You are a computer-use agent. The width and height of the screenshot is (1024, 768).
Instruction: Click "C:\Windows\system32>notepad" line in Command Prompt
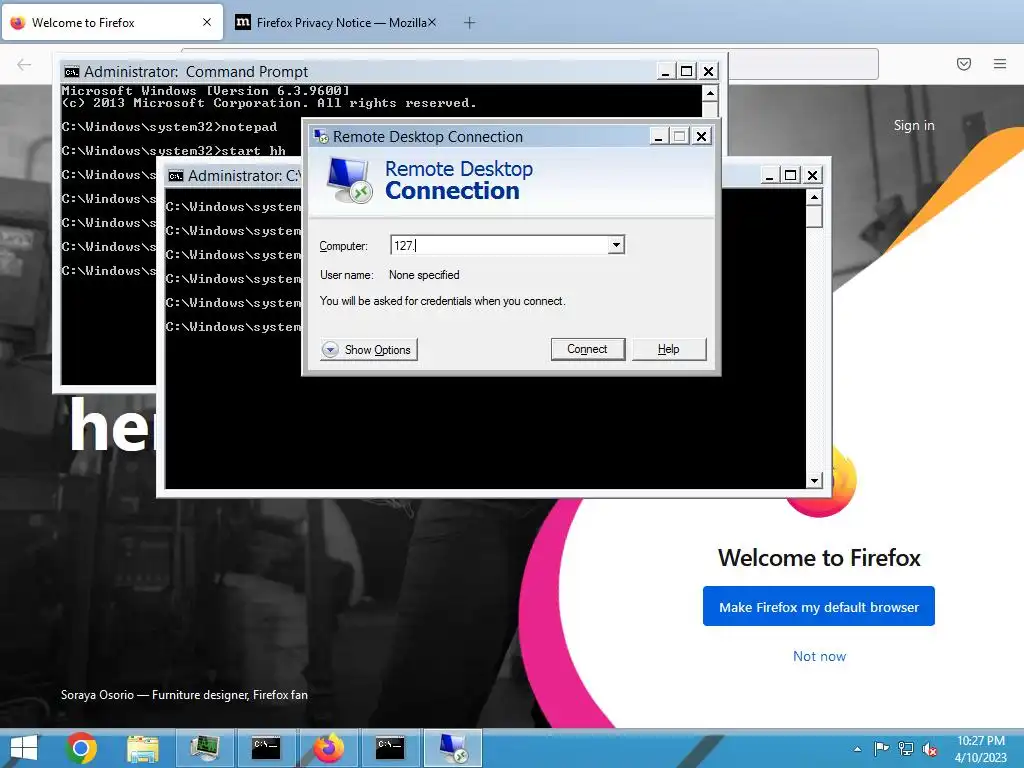point(169,127)
